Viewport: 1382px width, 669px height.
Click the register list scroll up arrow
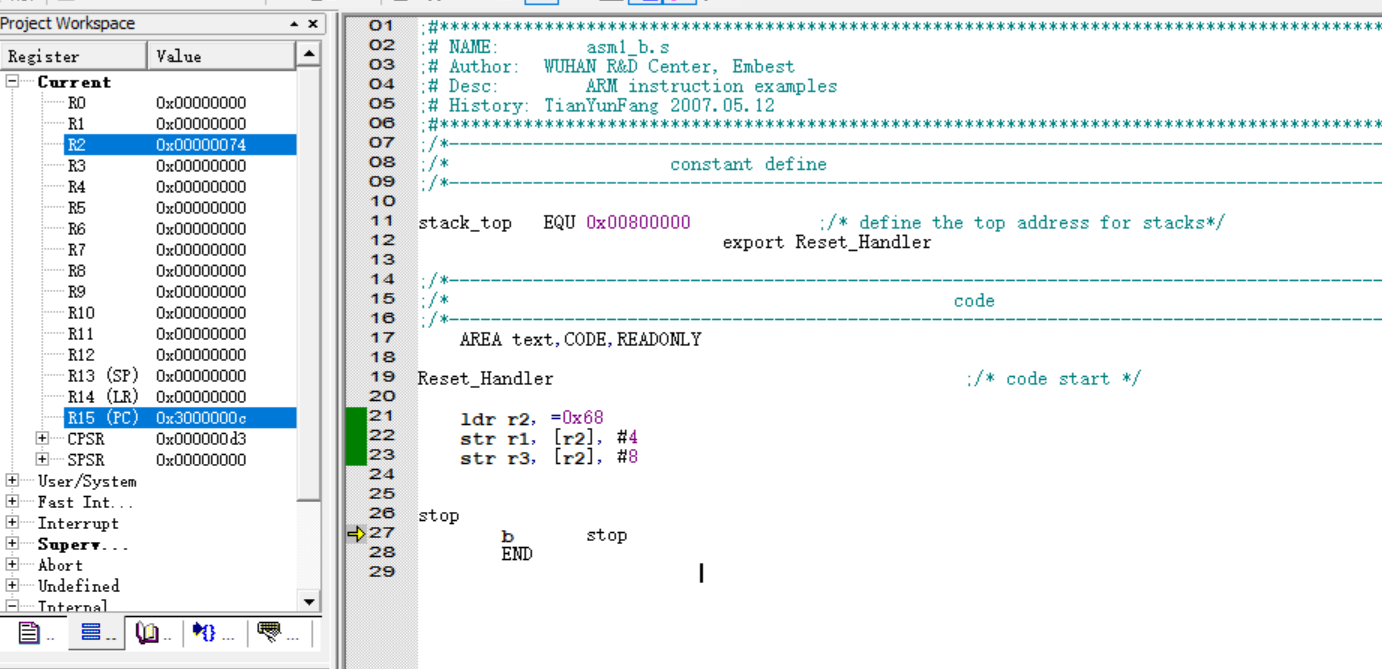[309, 54]
